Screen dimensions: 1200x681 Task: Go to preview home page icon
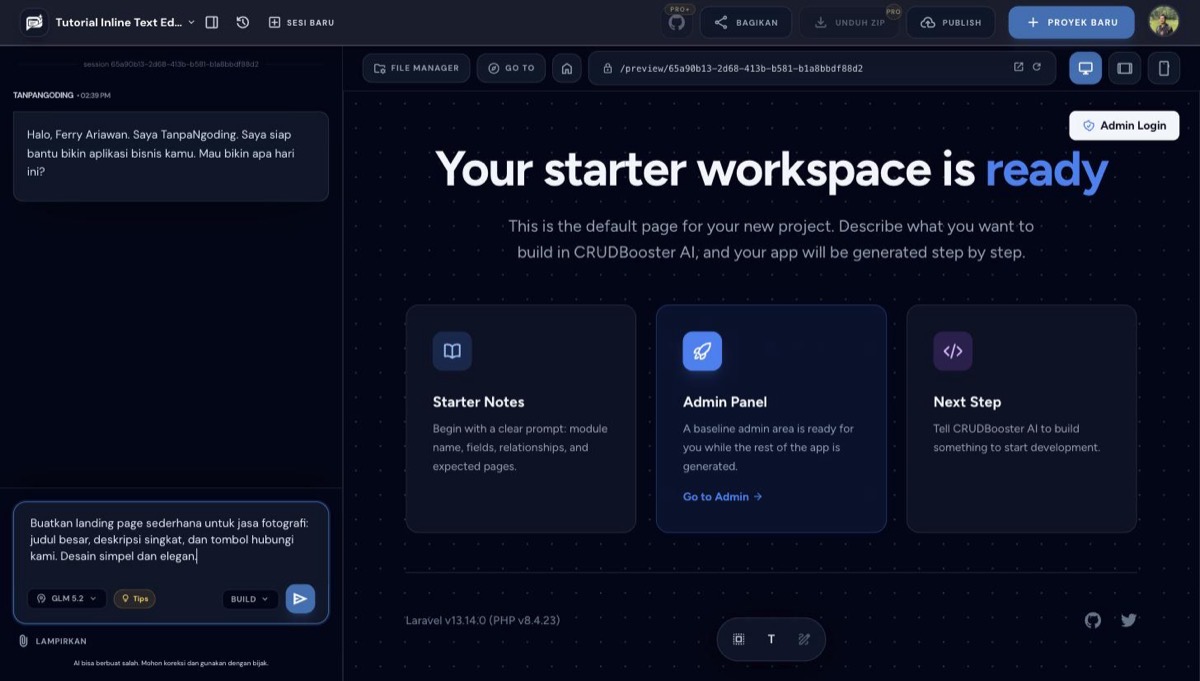(x=567, y=68)
